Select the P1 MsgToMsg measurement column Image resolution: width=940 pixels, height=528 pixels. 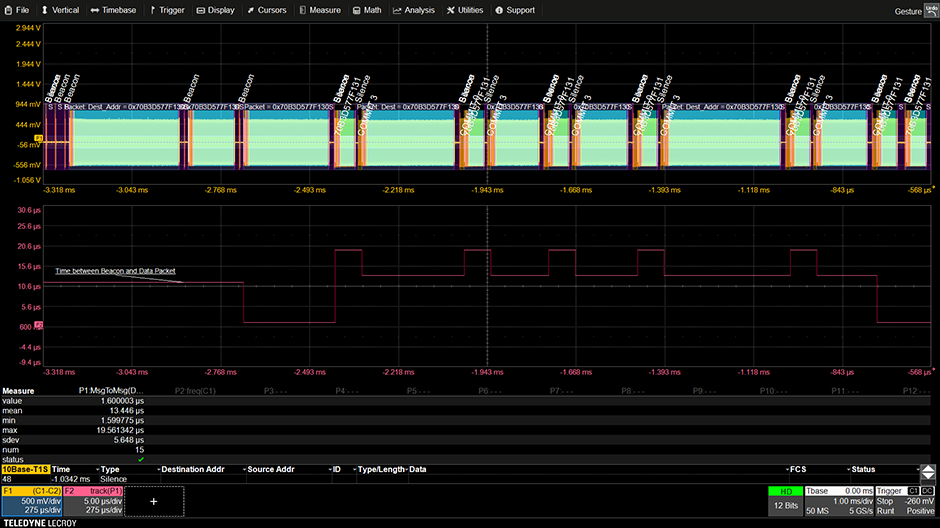111,390
